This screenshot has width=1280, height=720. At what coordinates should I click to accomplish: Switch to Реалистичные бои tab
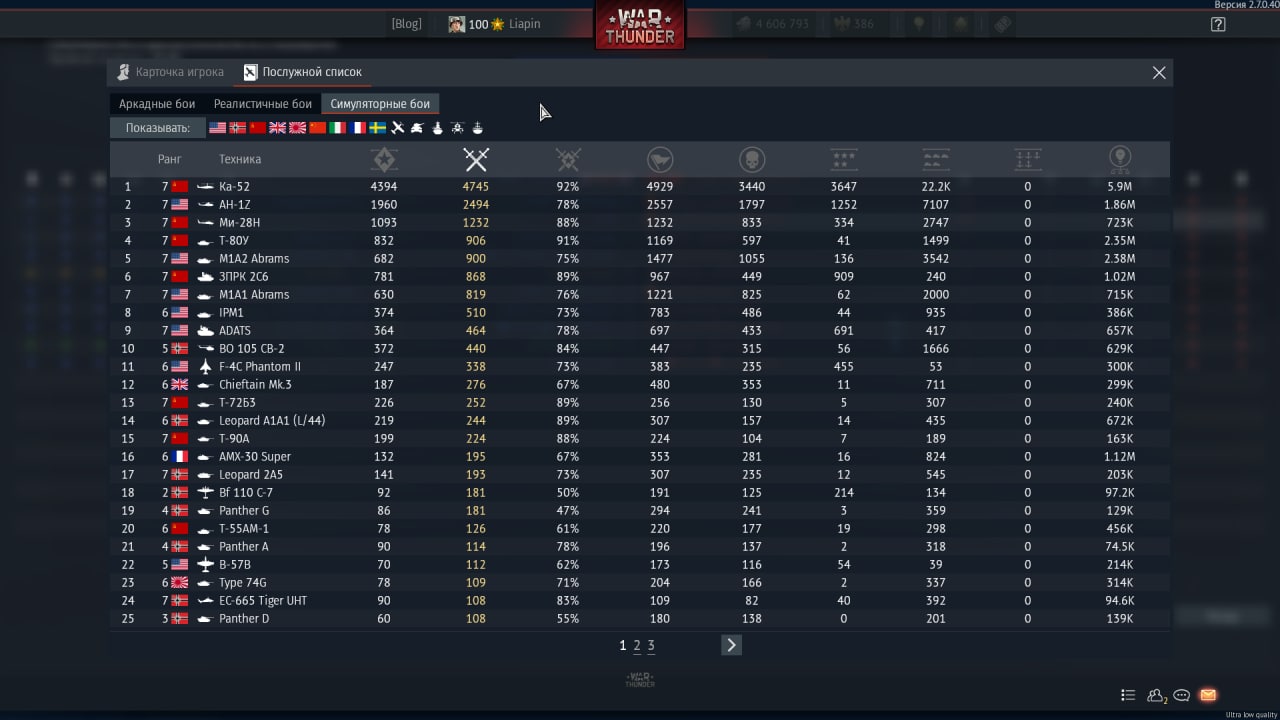(x=263, y=104)
